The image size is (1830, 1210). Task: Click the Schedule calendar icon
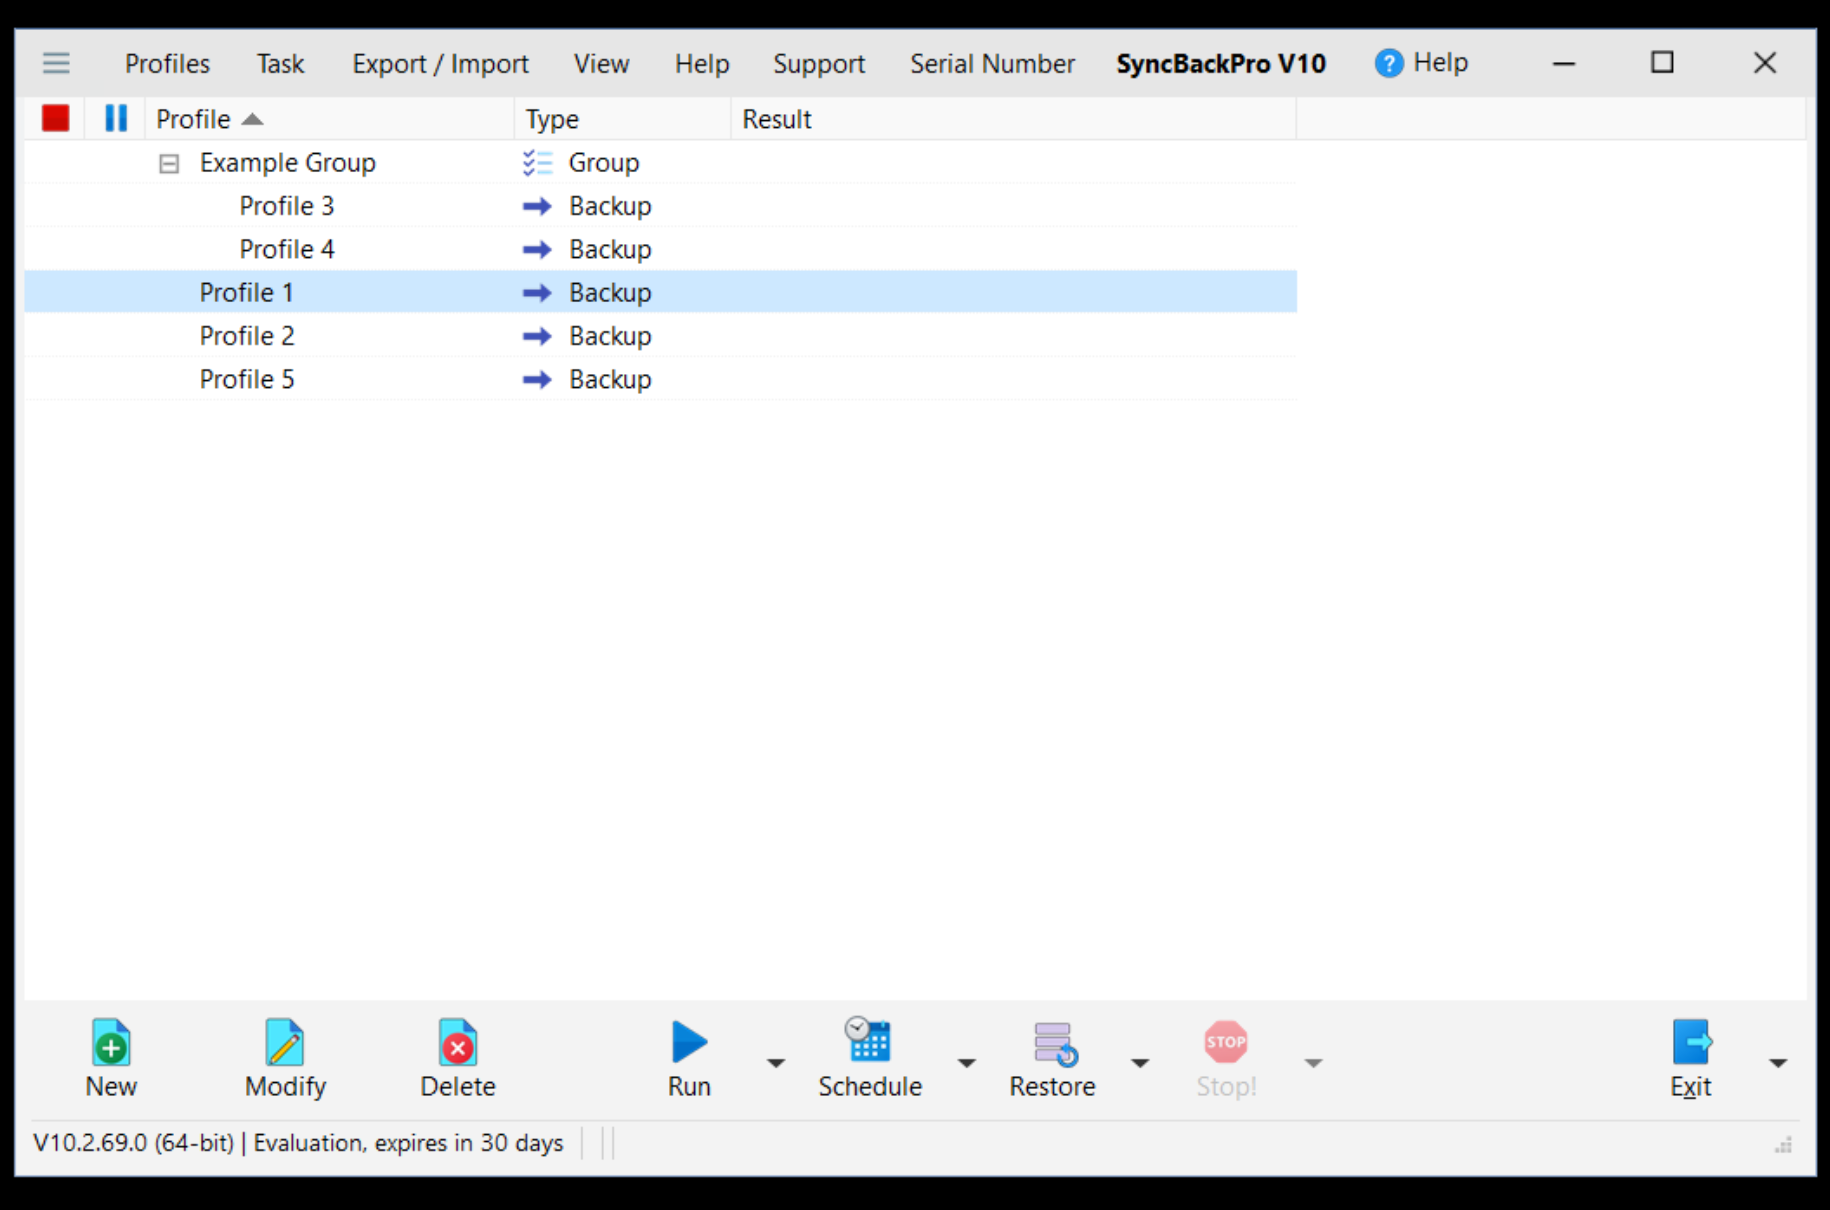[868, 1040]
